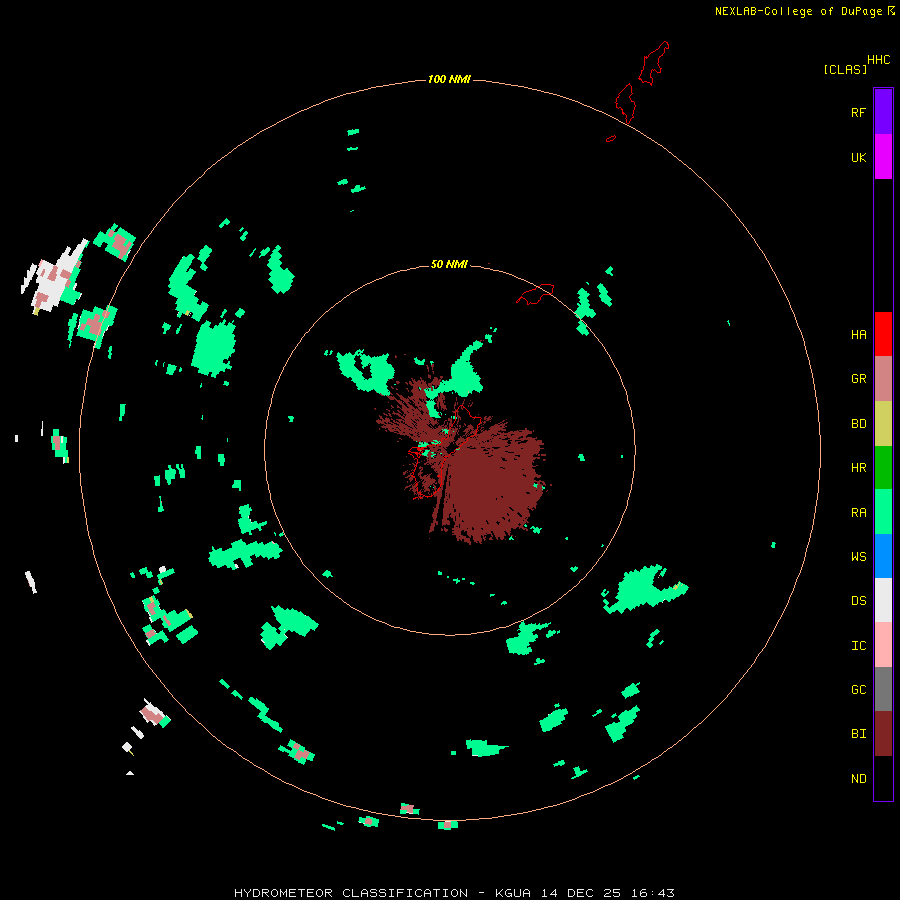Click the HR legend label
The width and height of the screenshot is (900, 900).
coord(858,468)
